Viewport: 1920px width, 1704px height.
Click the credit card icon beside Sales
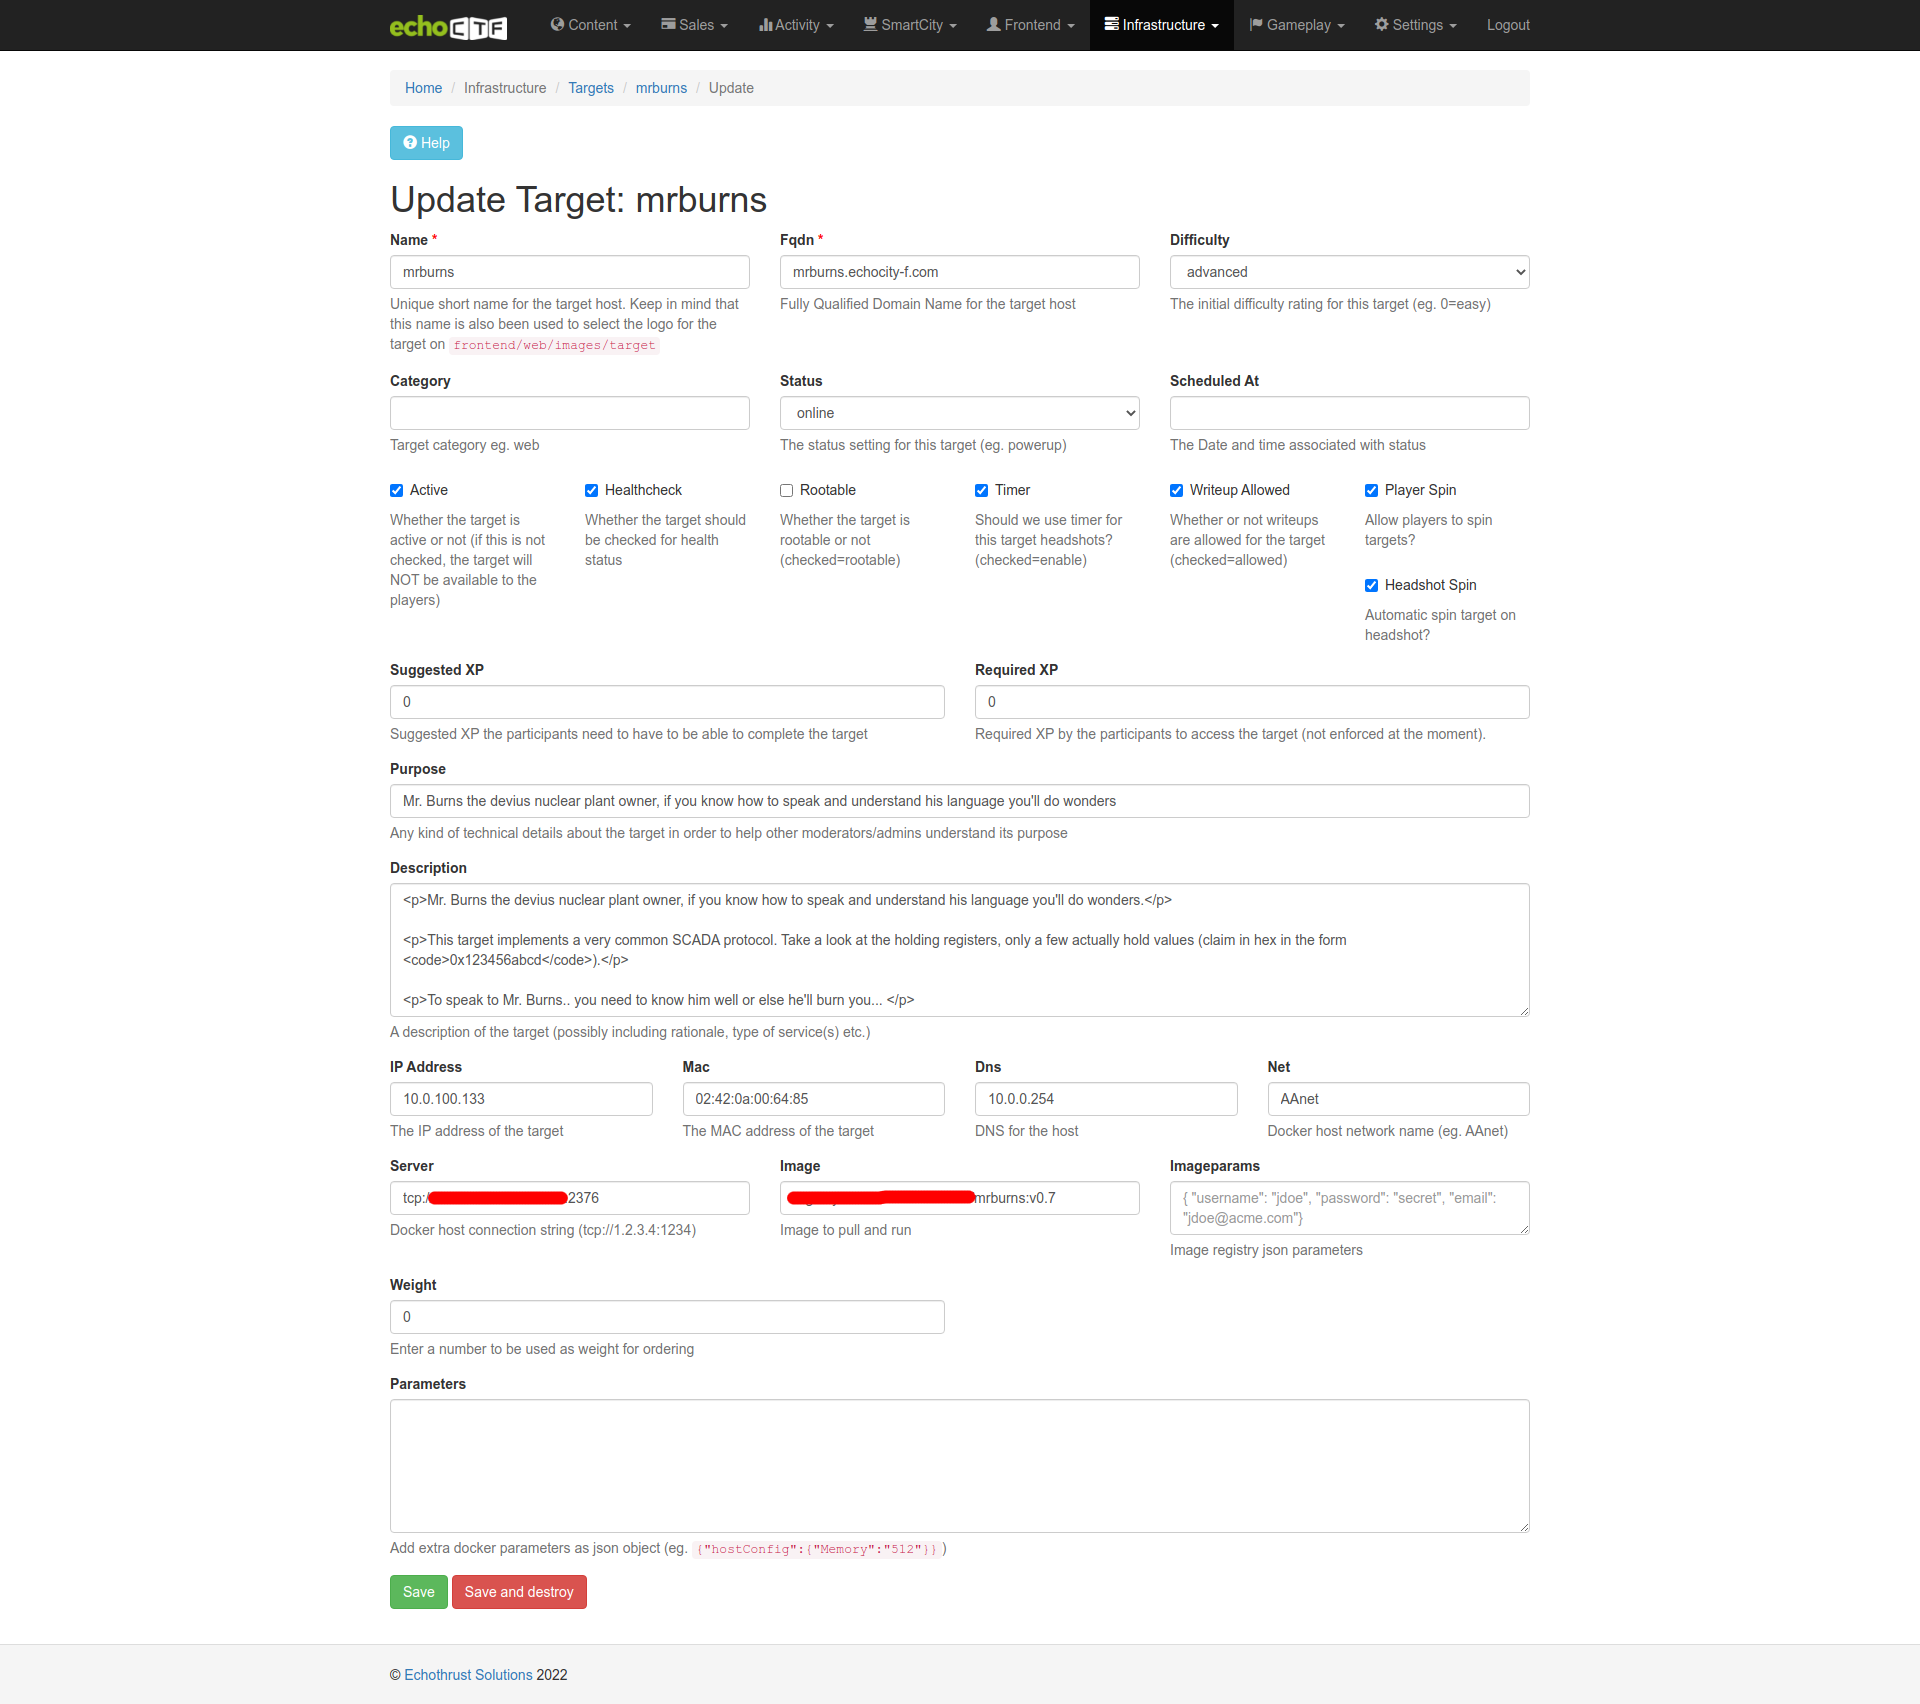[x=668, y=24]
